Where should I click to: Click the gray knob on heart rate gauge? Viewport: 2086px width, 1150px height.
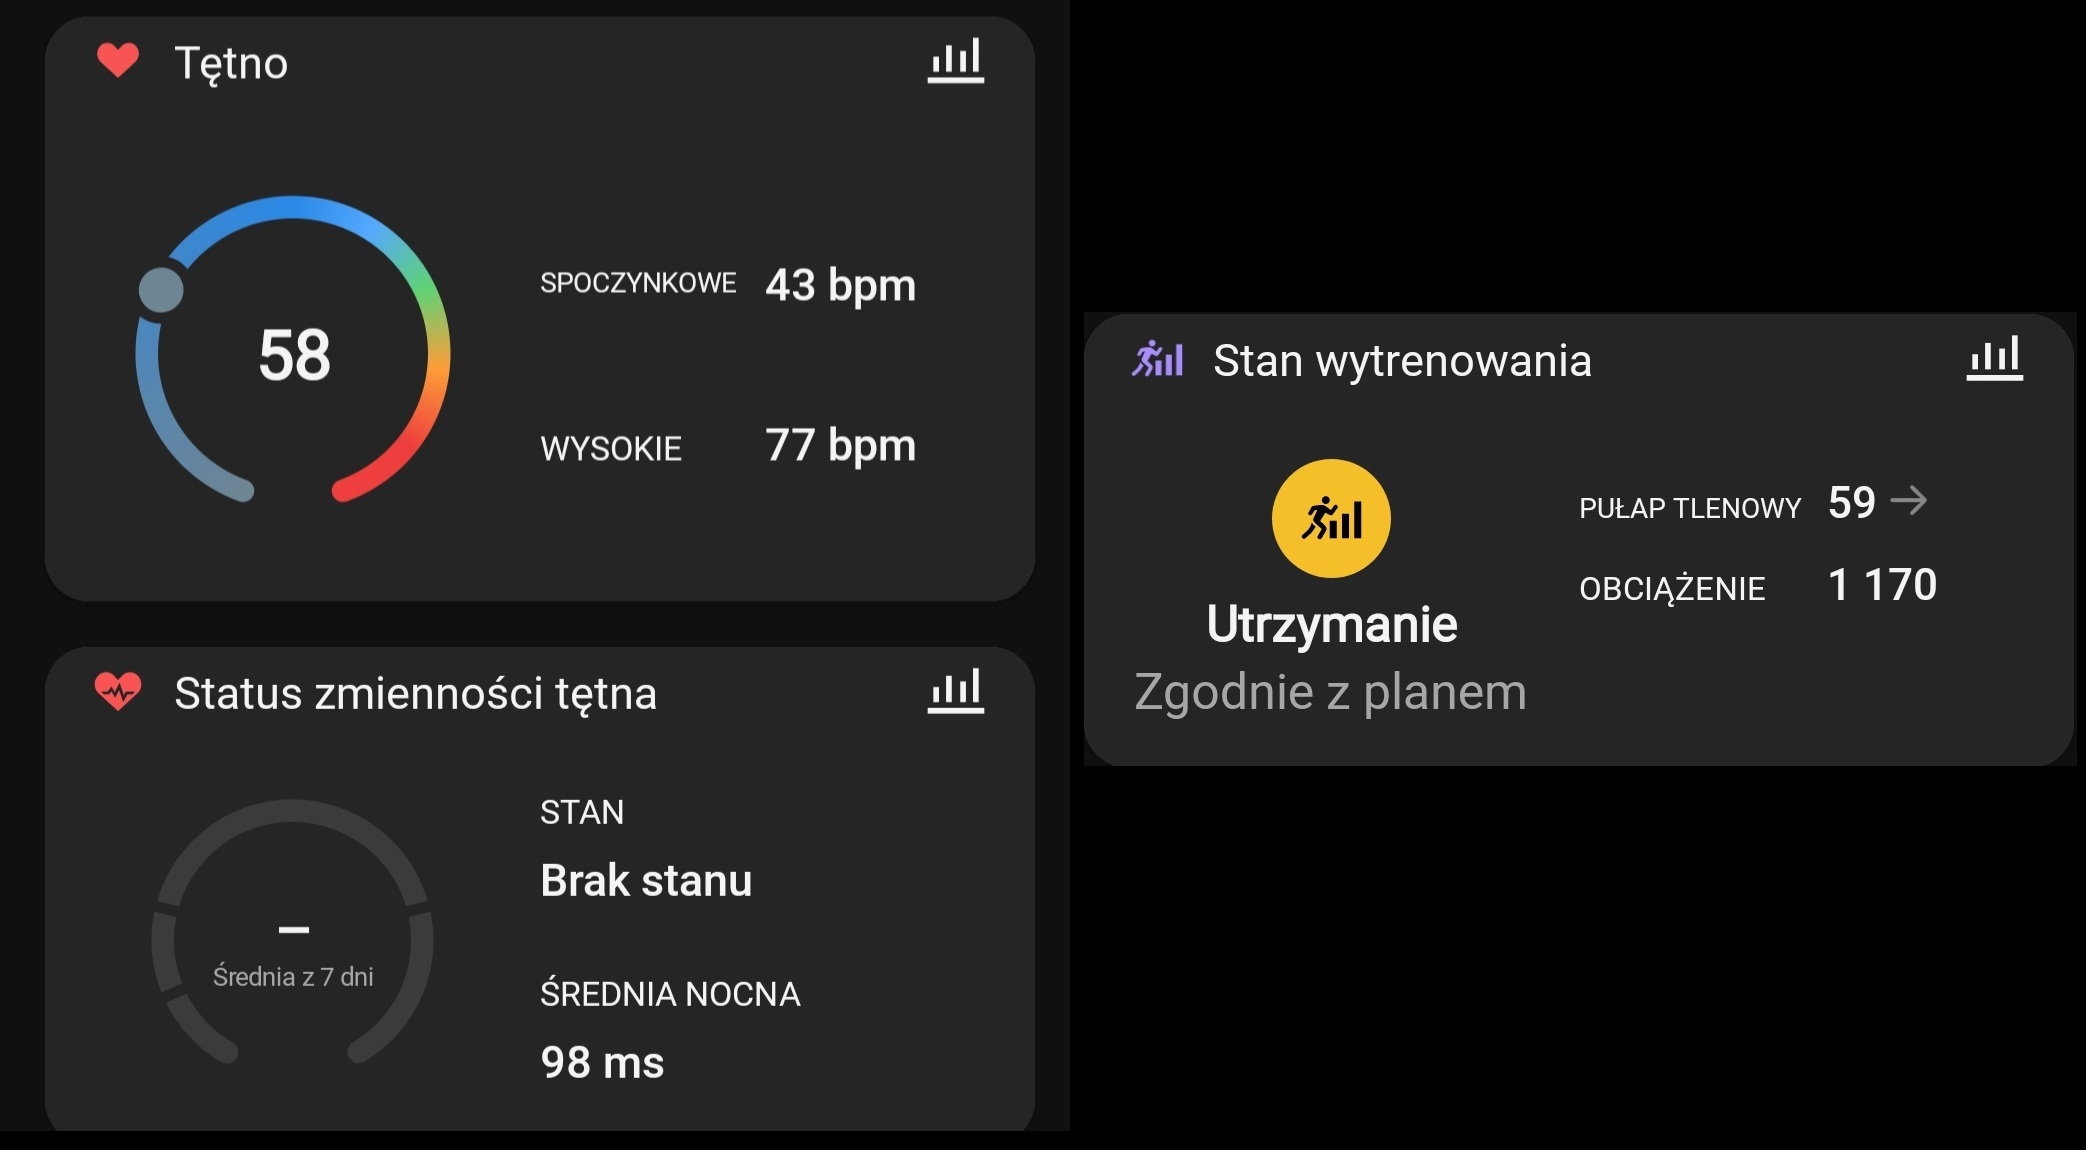tap(161, 290)
